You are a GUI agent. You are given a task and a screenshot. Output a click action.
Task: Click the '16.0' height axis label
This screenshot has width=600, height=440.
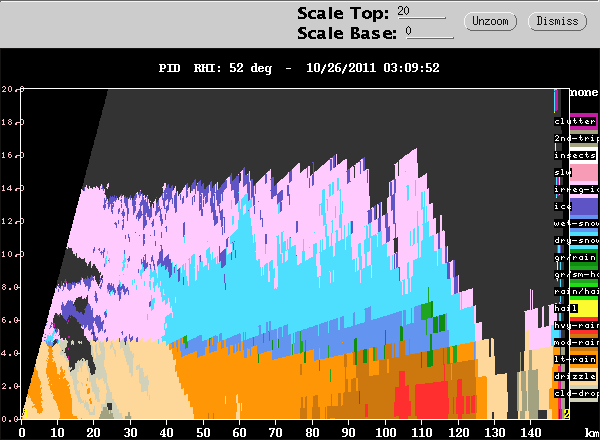click(13, 155)
